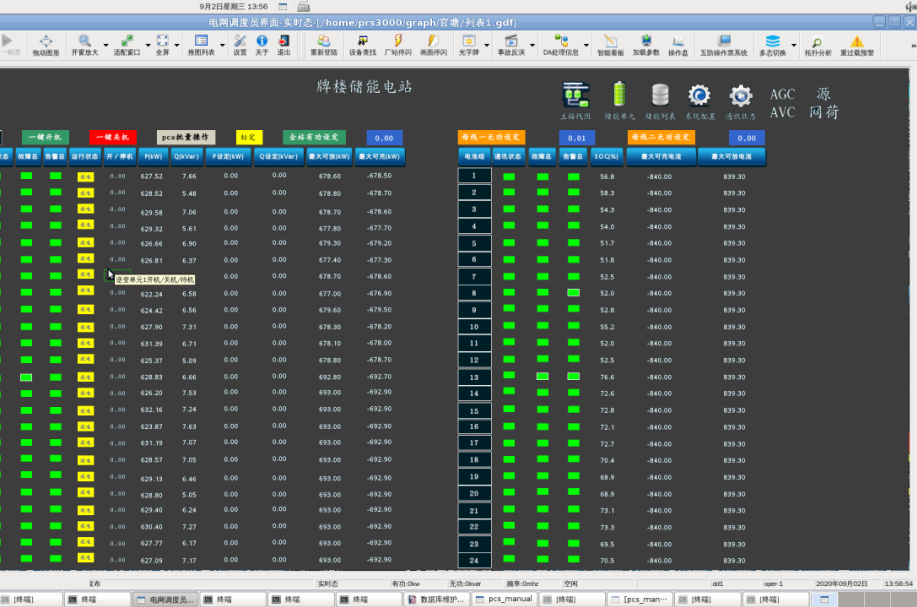
Task: Expand the 推图列表 list dropdown arrow
Action: tap(220, 45)
